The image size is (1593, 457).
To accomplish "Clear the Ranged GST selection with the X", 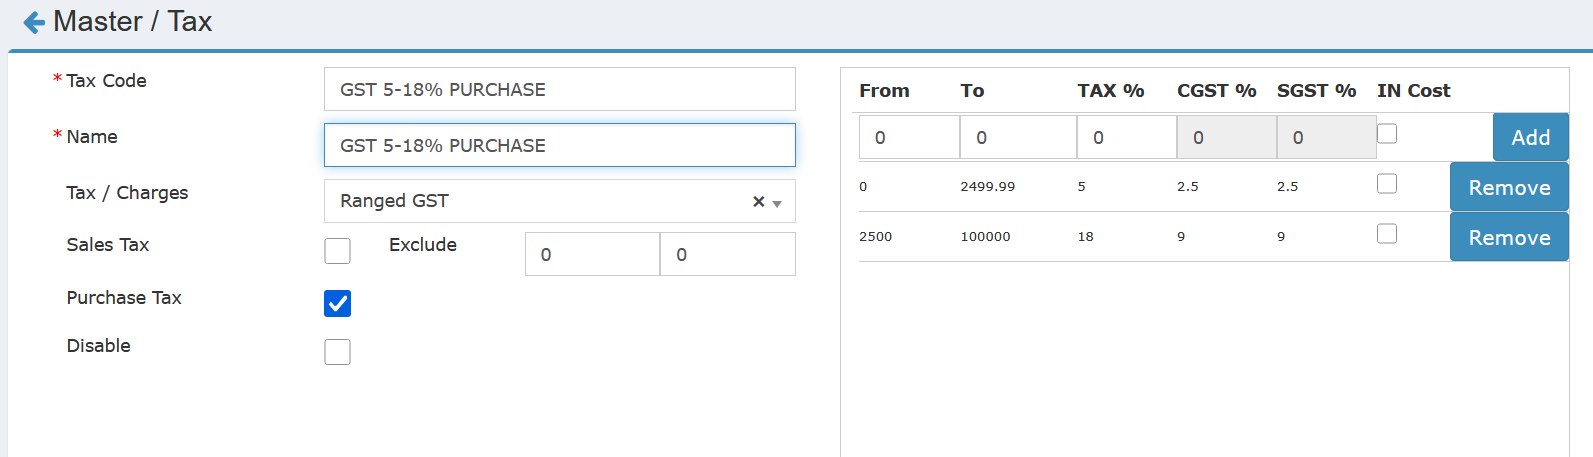I will point(758,202).
